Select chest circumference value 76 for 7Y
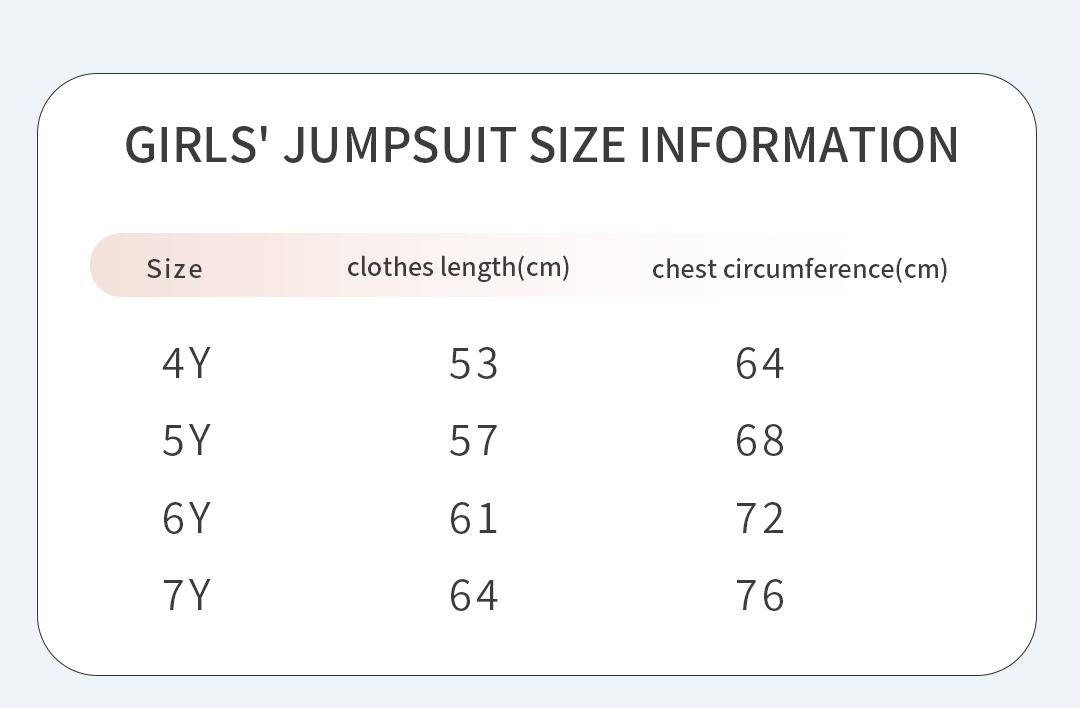The height and width of the screenshot is (708, 1080). (x=760, y=595)
